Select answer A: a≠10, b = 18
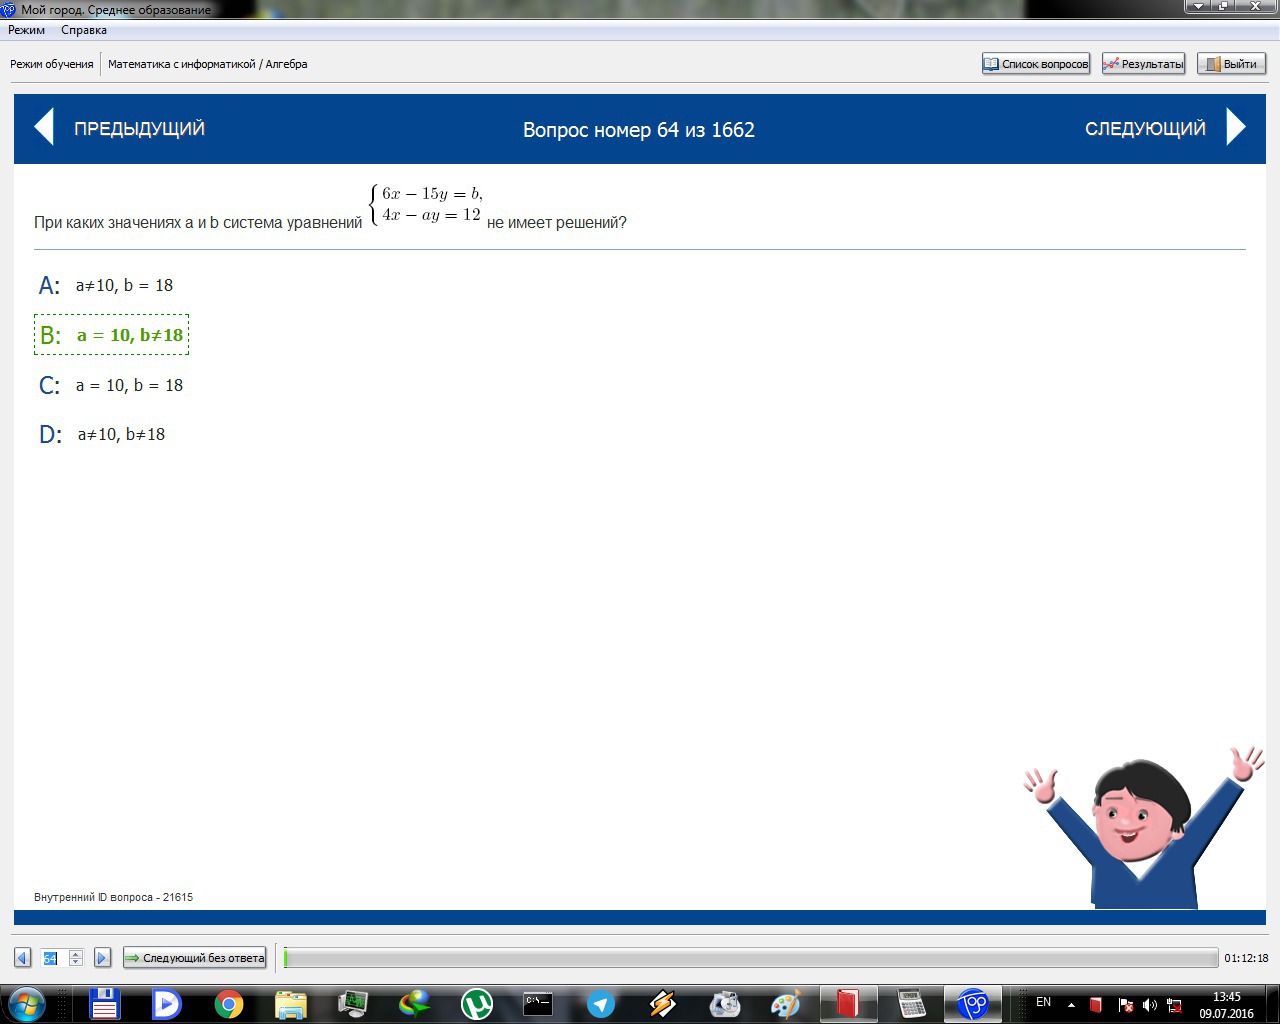This screenshot has width=1280, height=1024. (x=124, y=286)
